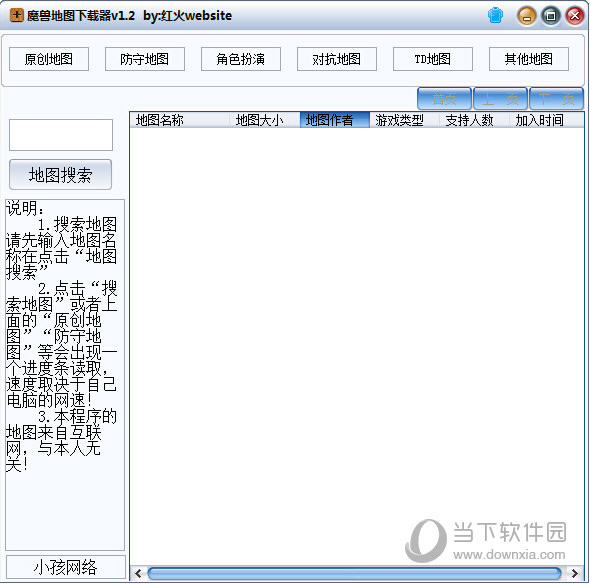Select the 角色扮演 map category
This screenshot has height=584, width=590.
(x=241, y=59)
